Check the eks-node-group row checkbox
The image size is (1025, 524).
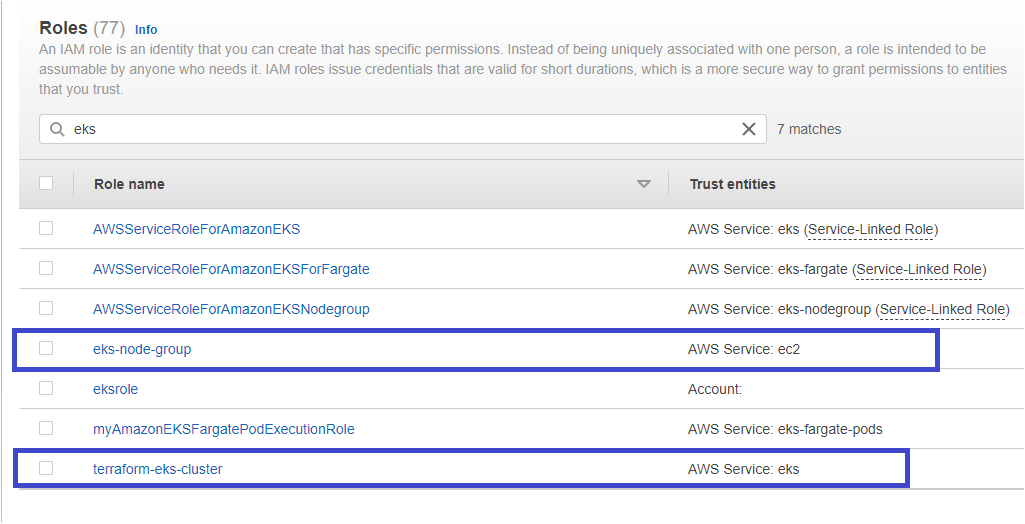[x=46, y=348]
